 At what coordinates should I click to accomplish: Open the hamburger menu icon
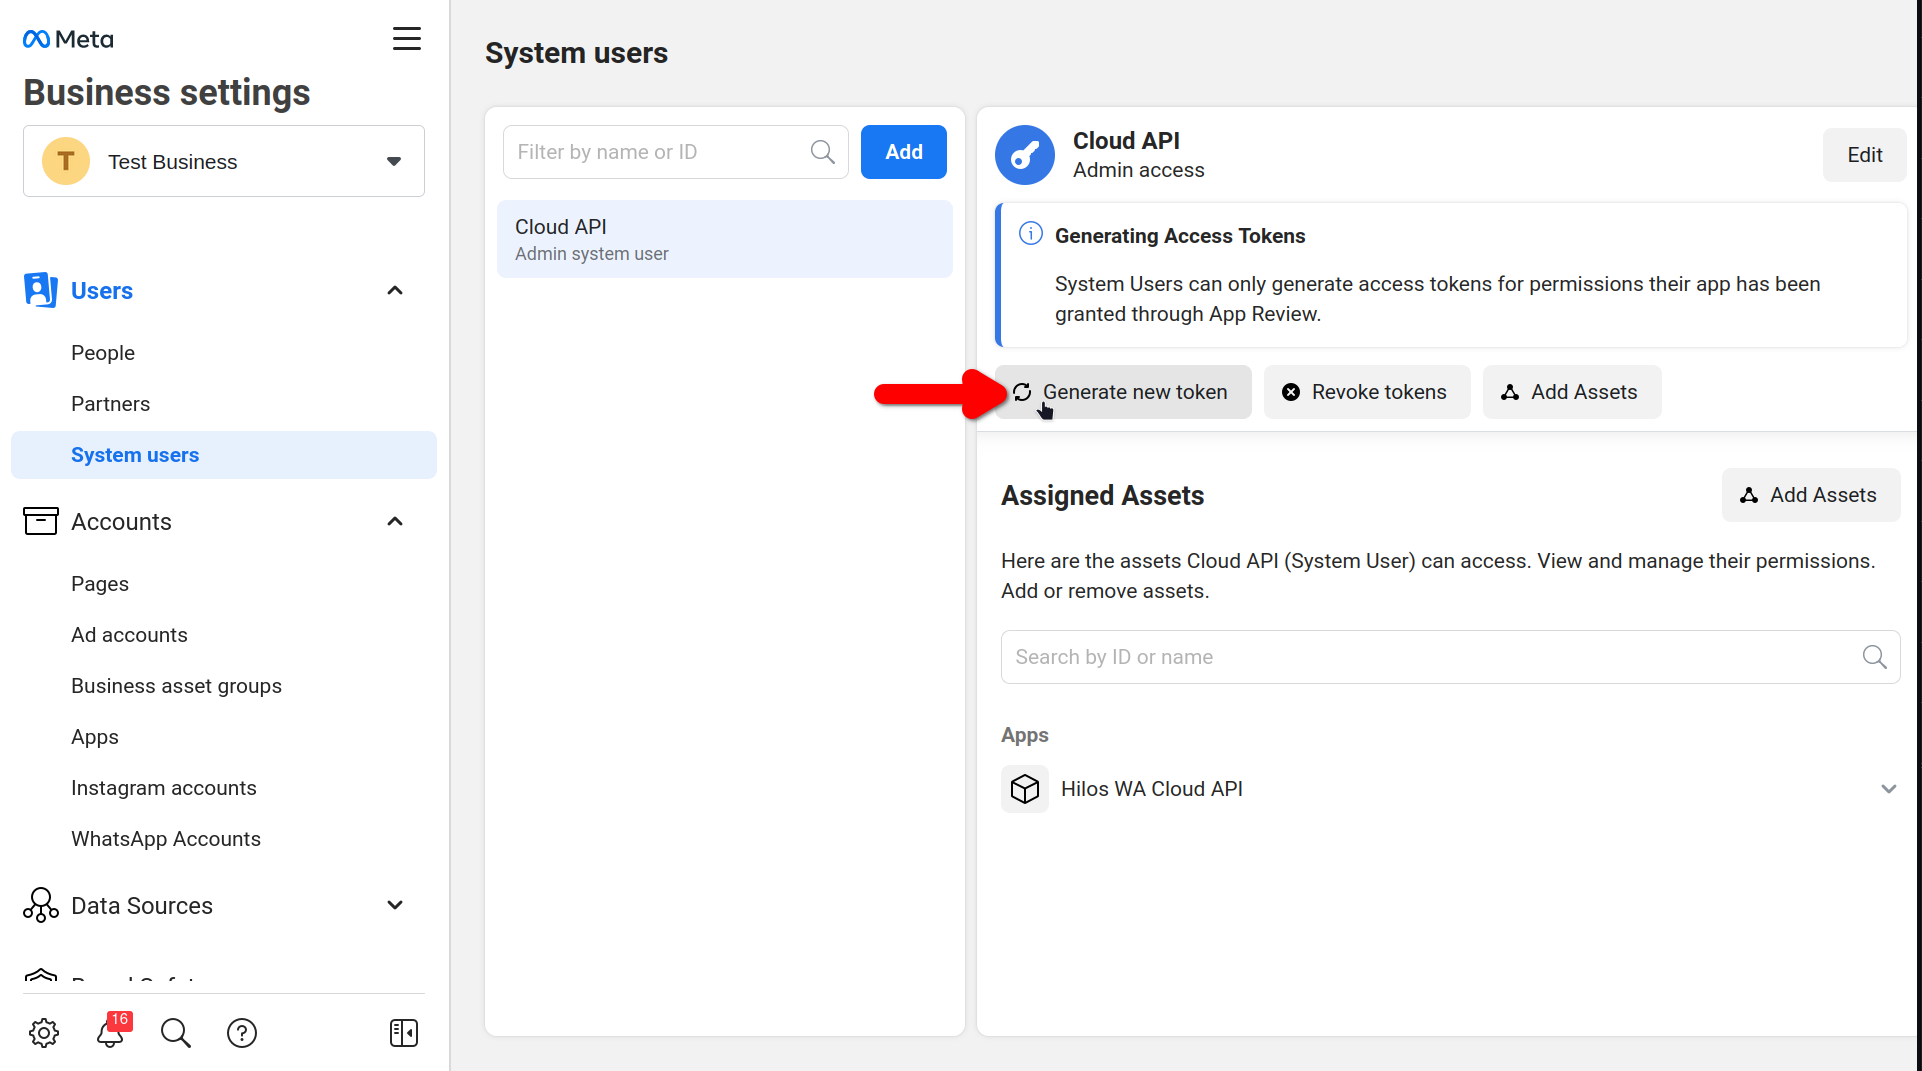406,39
